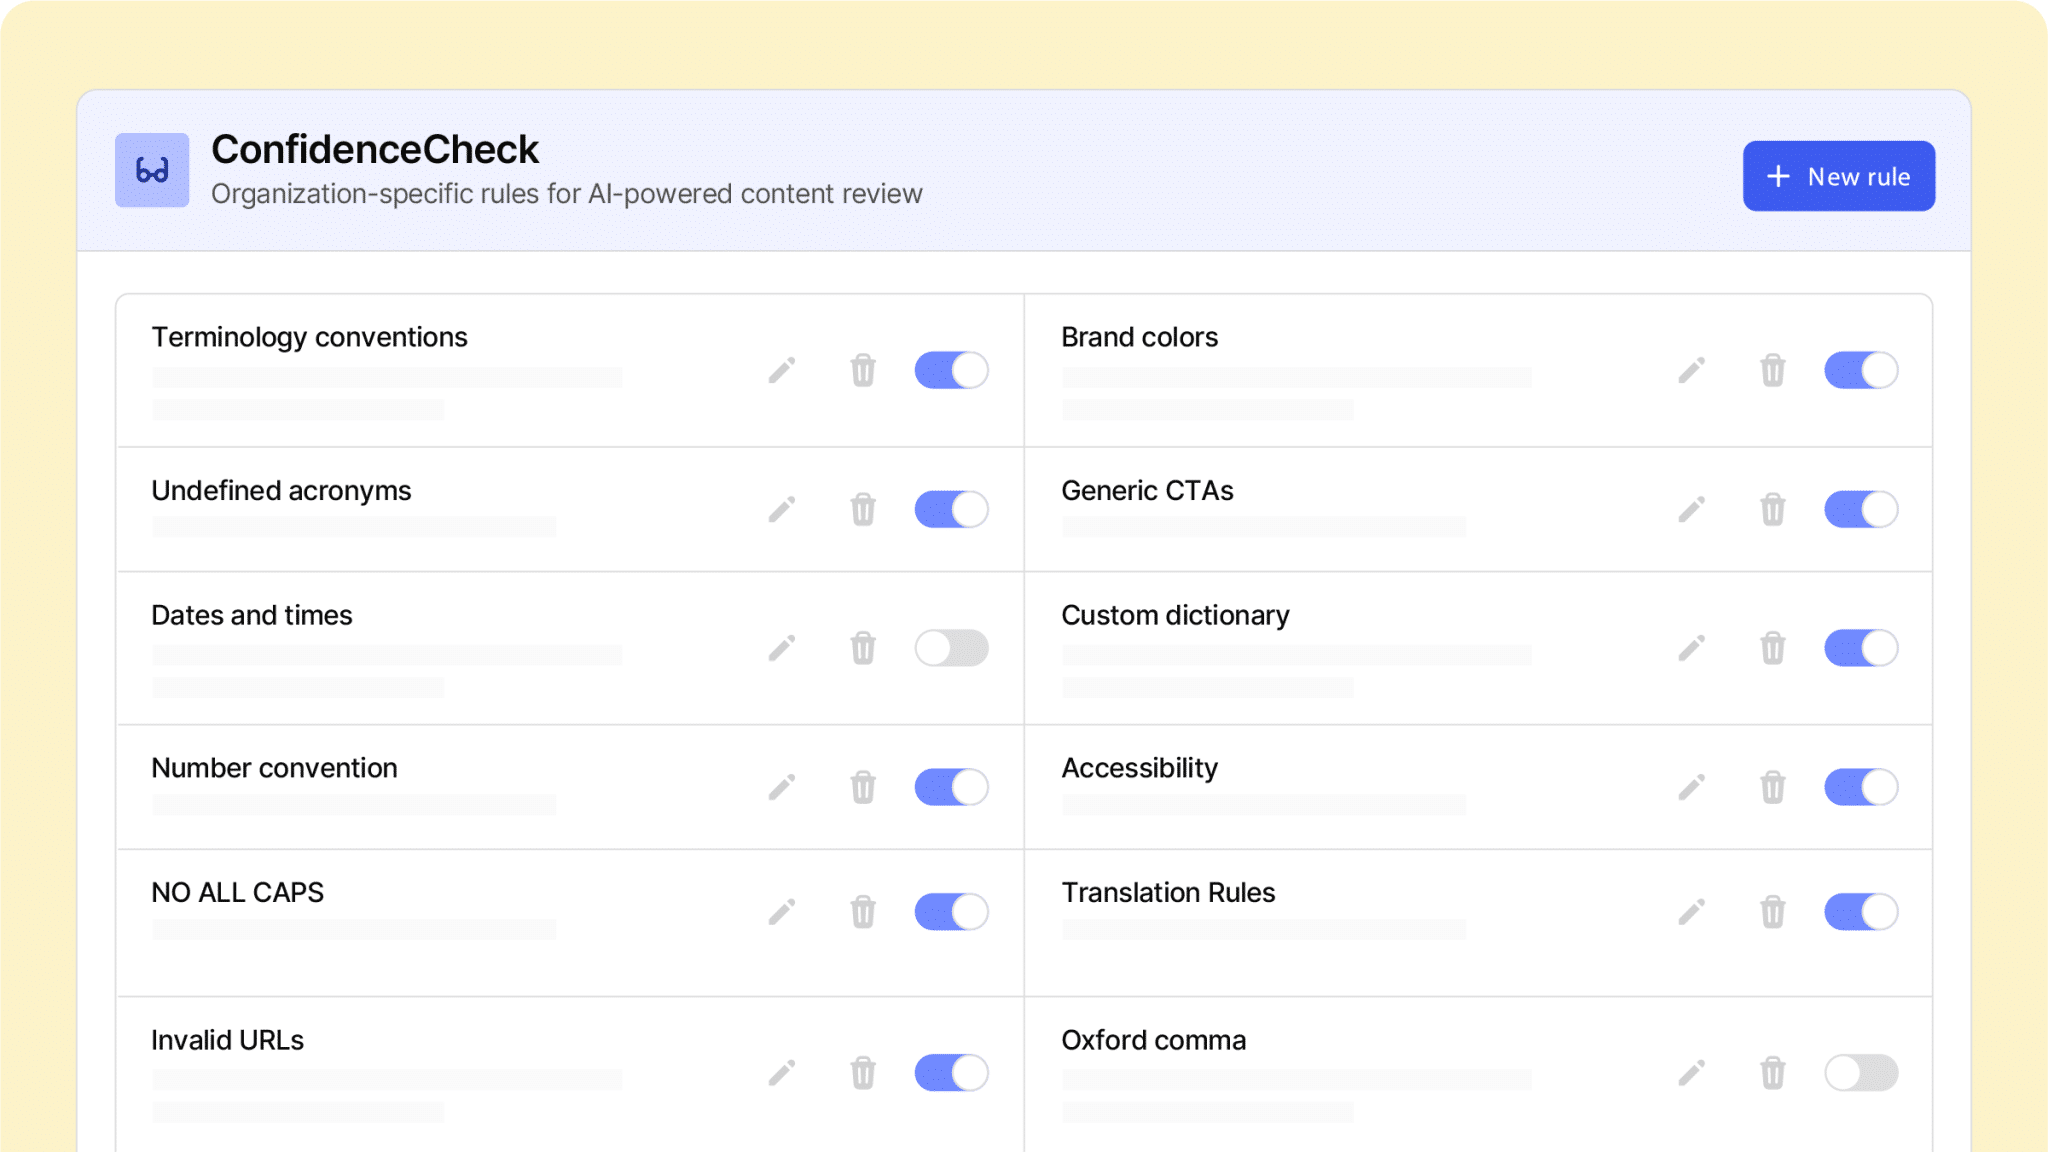
Task: Disable the Accessibility rule toggle
Action: click(1860, 787)
